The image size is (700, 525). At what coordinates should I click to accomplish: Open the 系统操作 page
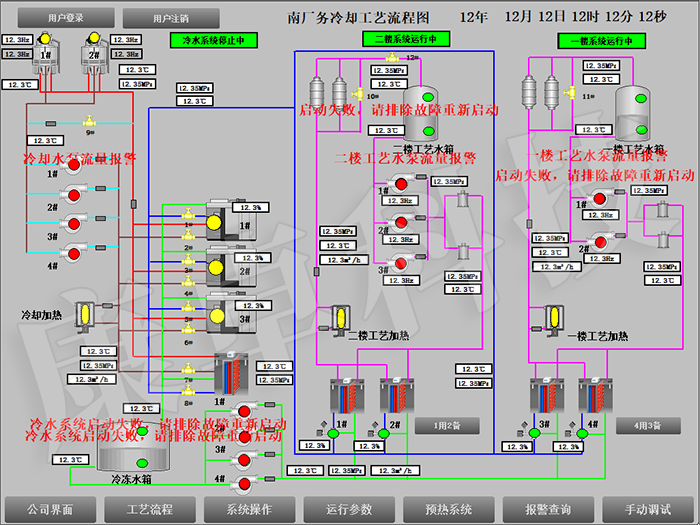tap(249, 509)
